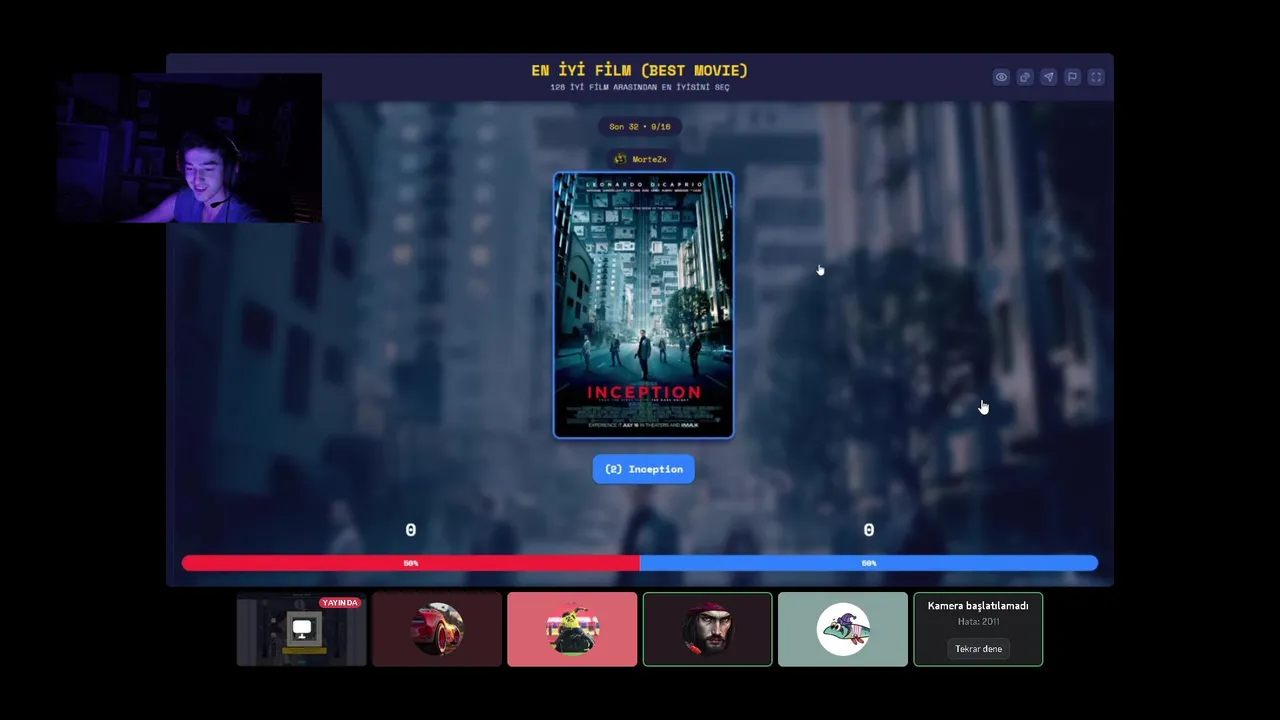The image size is (1280, 720).
Task: Click the paper plane share icon
Action: pyautogui.click(x=1048, y=77)
